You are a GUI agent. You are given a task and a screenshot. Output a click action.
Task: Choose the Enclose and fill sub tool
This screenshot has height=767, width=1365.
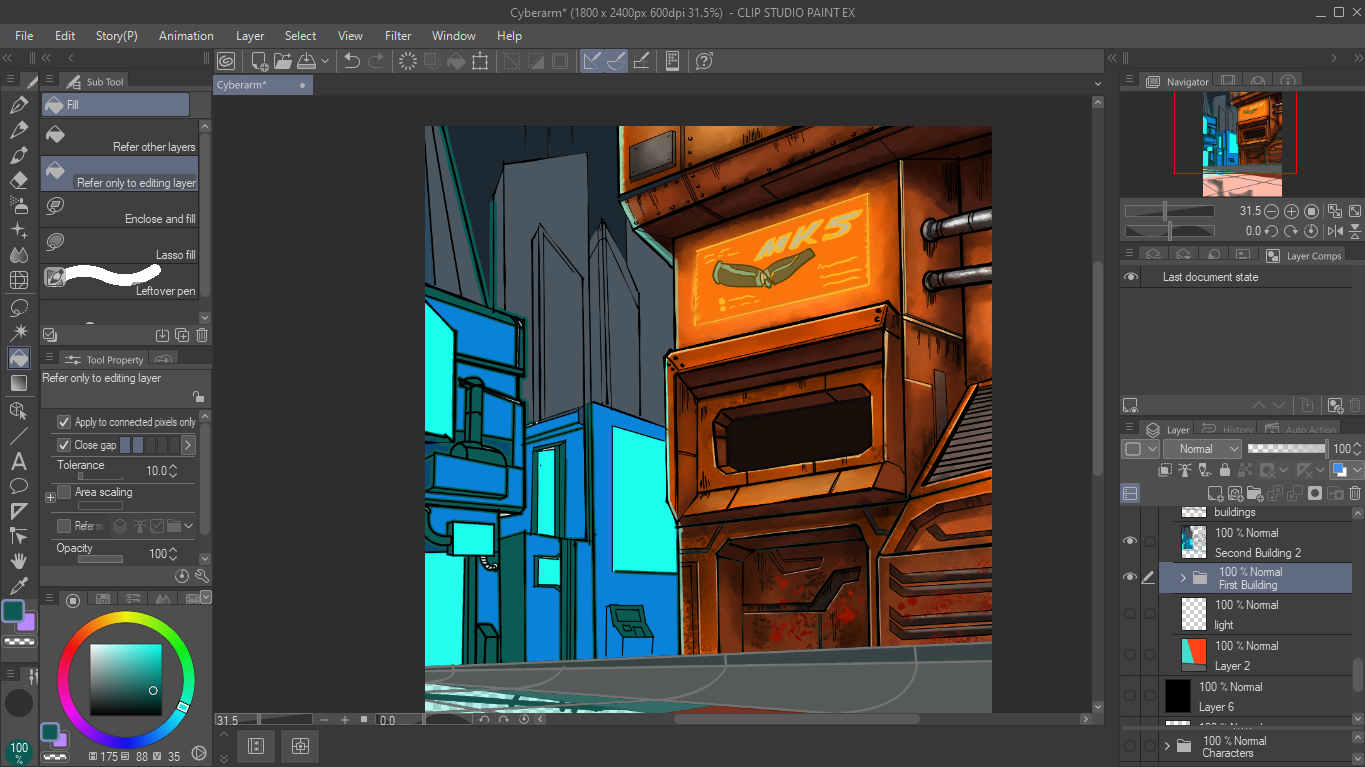(x=120, y=207)
